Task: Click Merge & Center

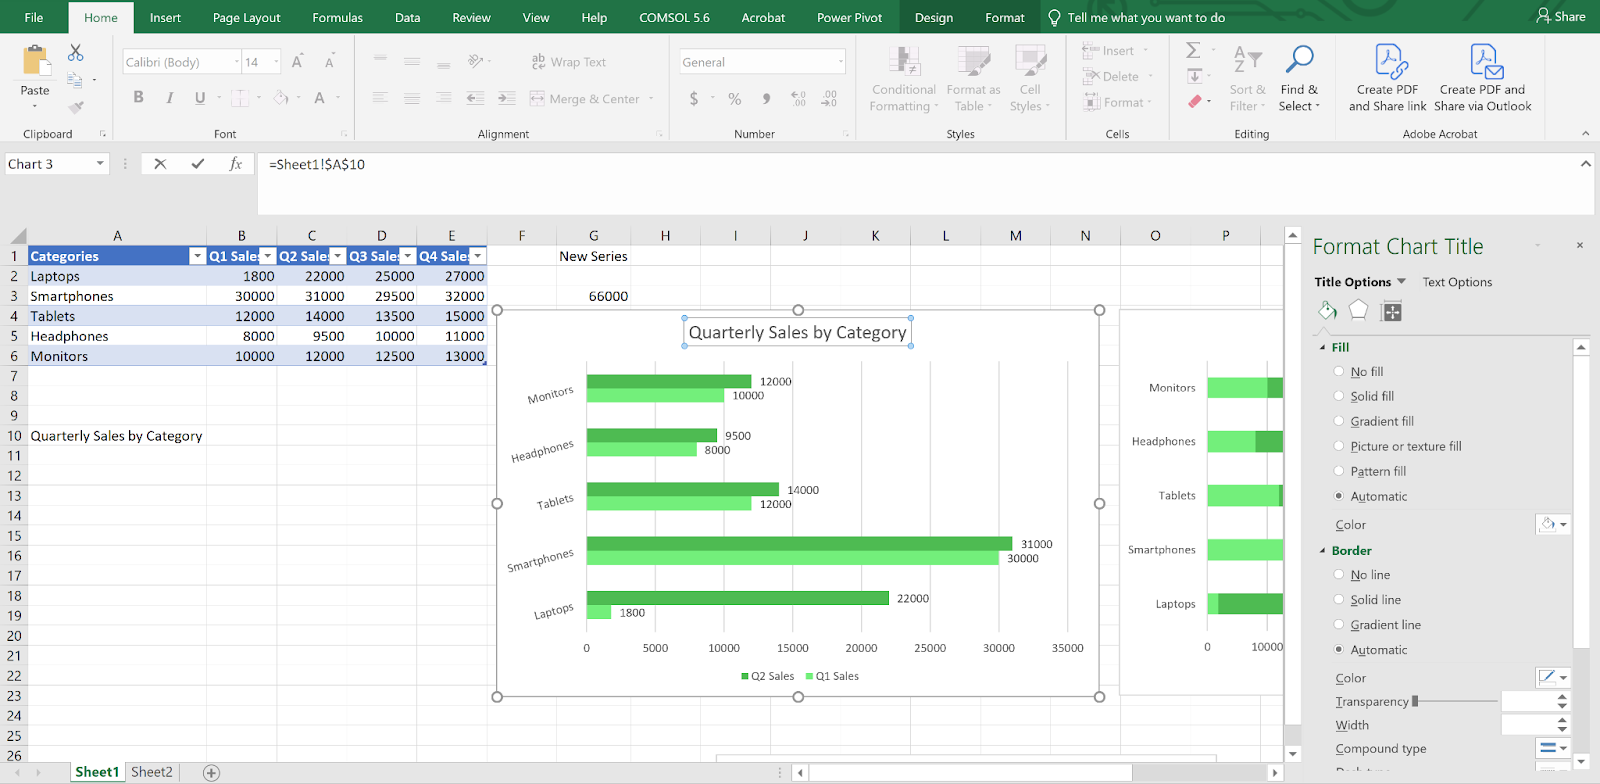Action: click(585, 99)
